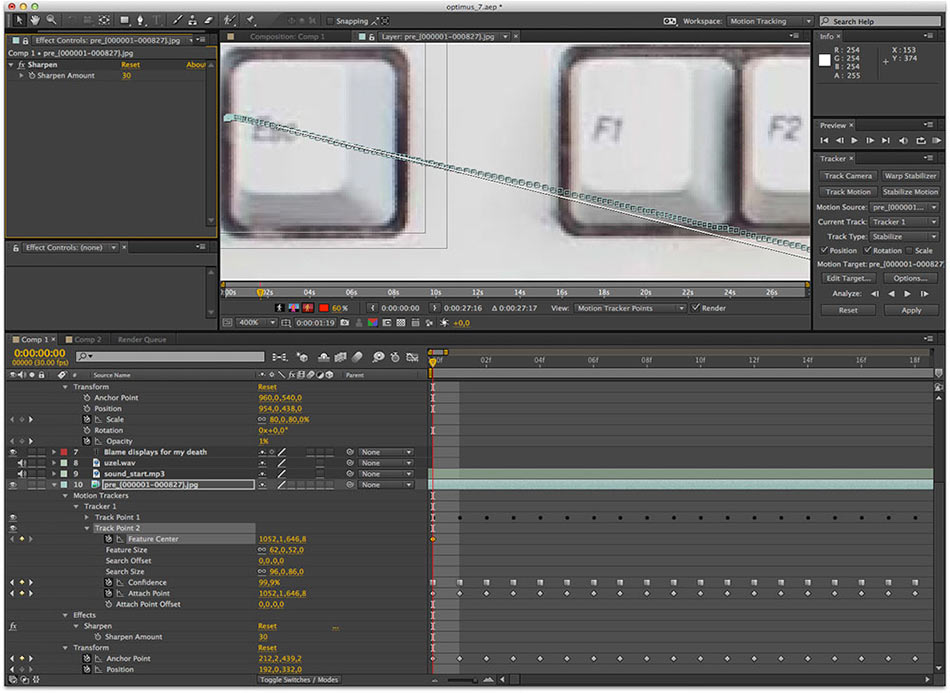Click the Track Motion button
Image resolution: width=950 pixels, height=693 pixels.
click(848, 192)
